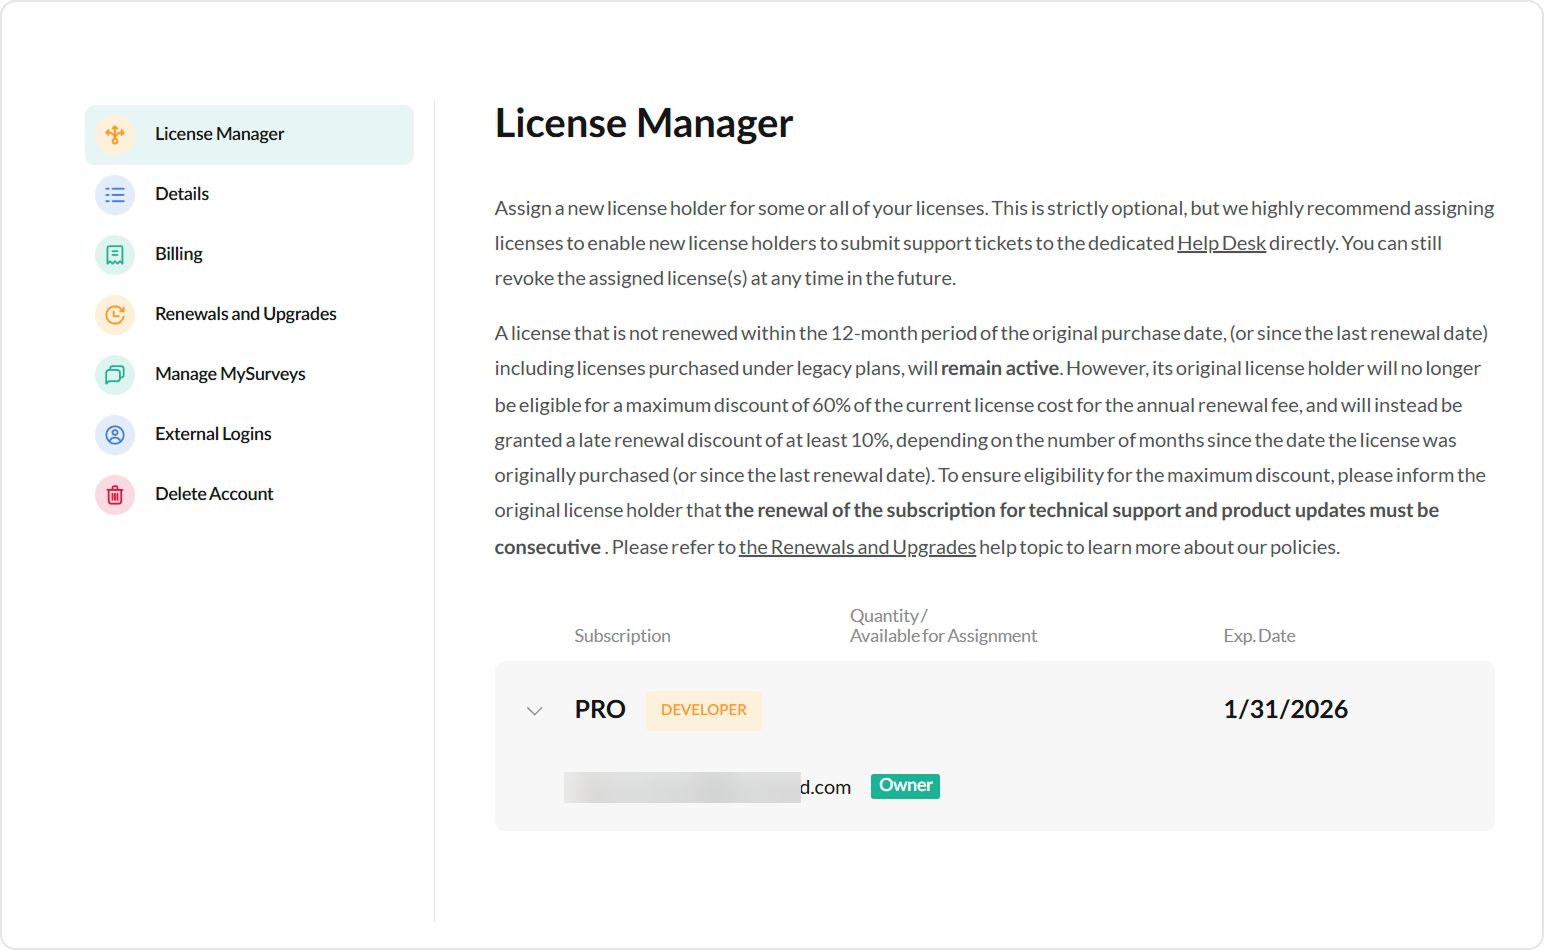Viewport: 1544px width, 950px height.
Task: Click the Billing receipt icon
Action: [x=115, y=254]
